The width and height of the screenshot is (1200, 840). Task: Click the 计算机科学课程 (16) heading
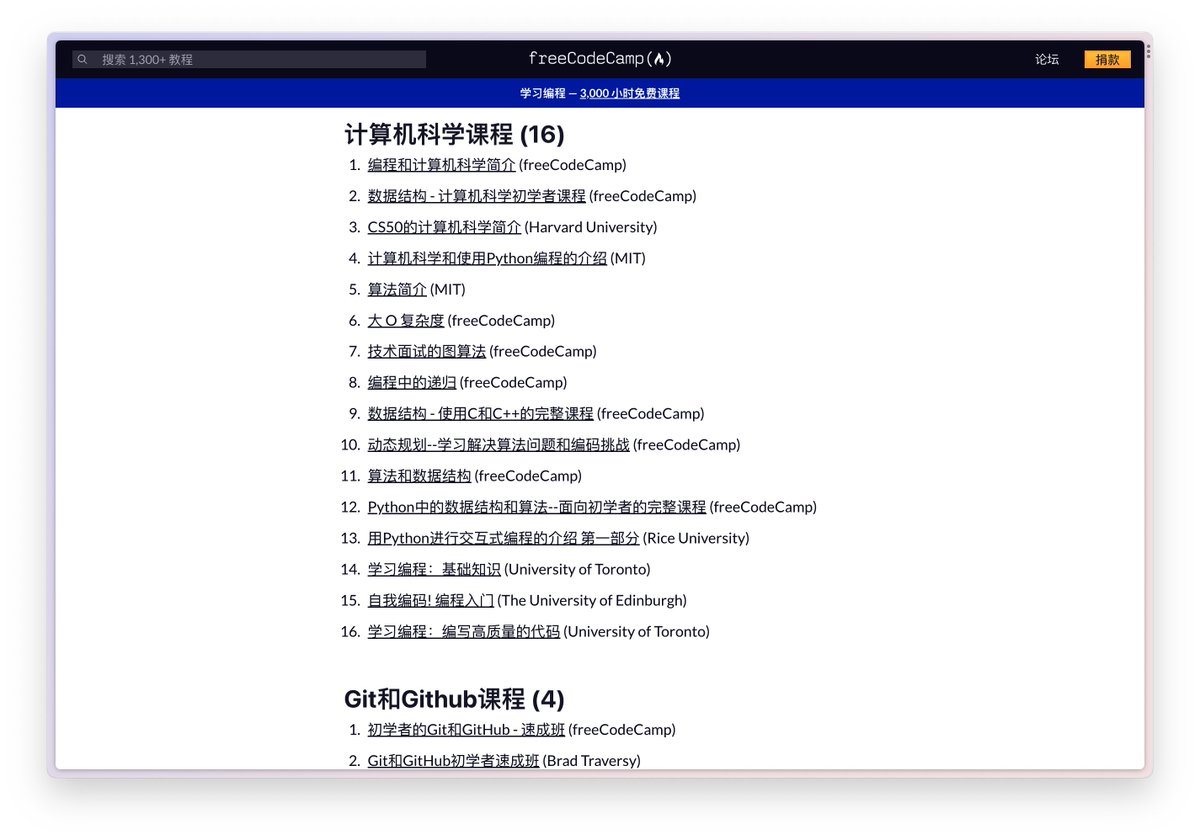coord(454,134)
